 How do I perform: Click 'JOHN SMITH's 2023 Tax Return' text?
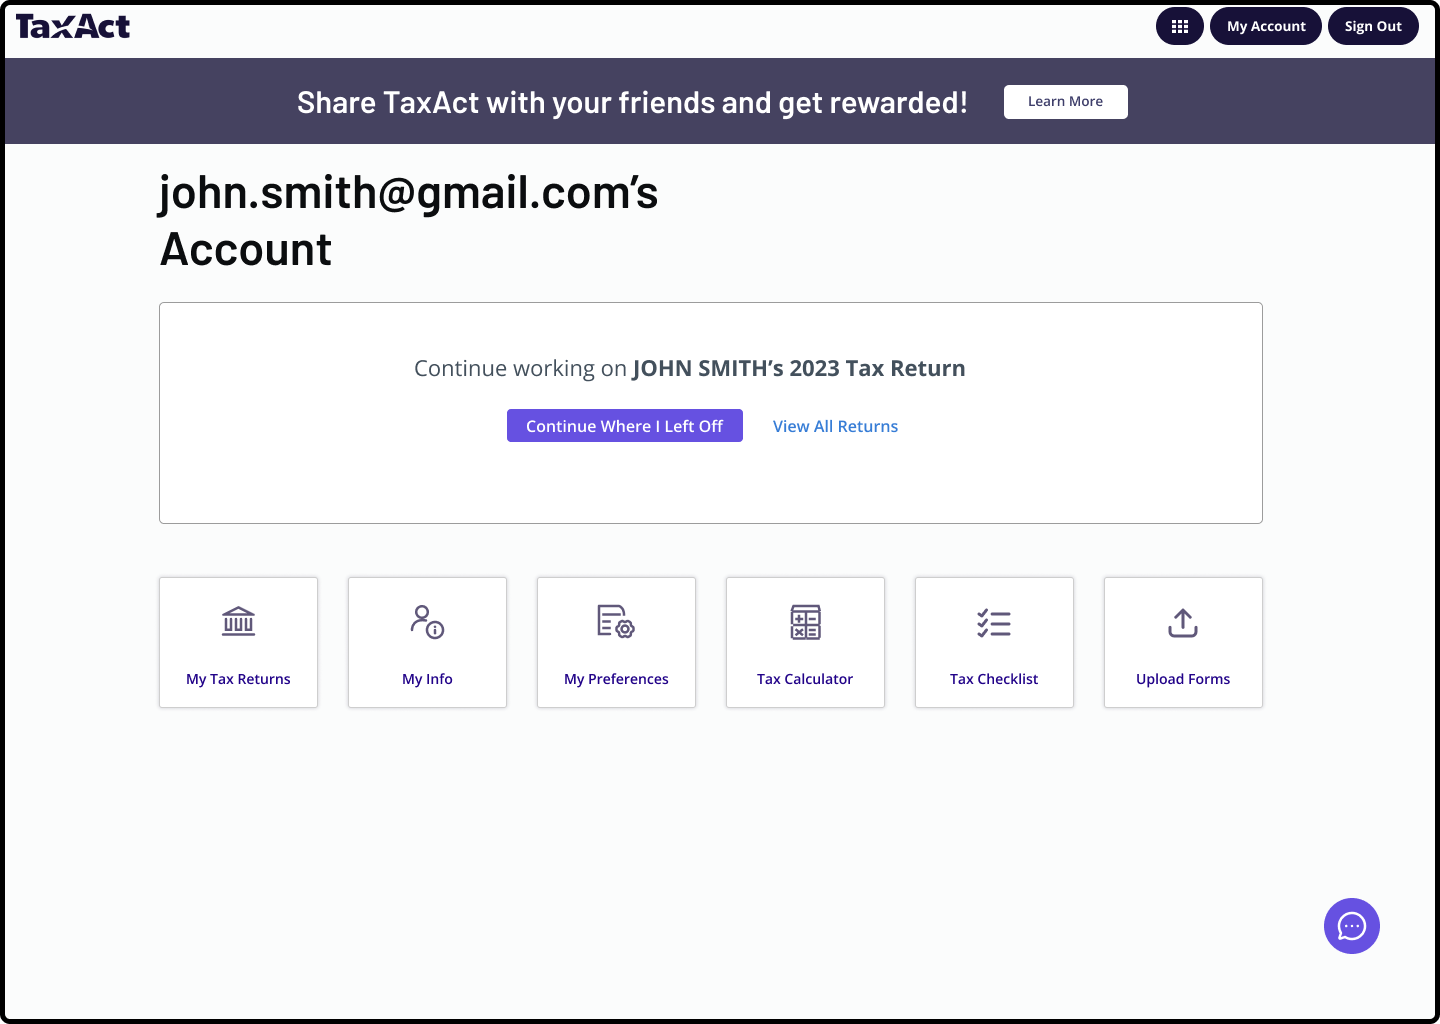[799, 368]
